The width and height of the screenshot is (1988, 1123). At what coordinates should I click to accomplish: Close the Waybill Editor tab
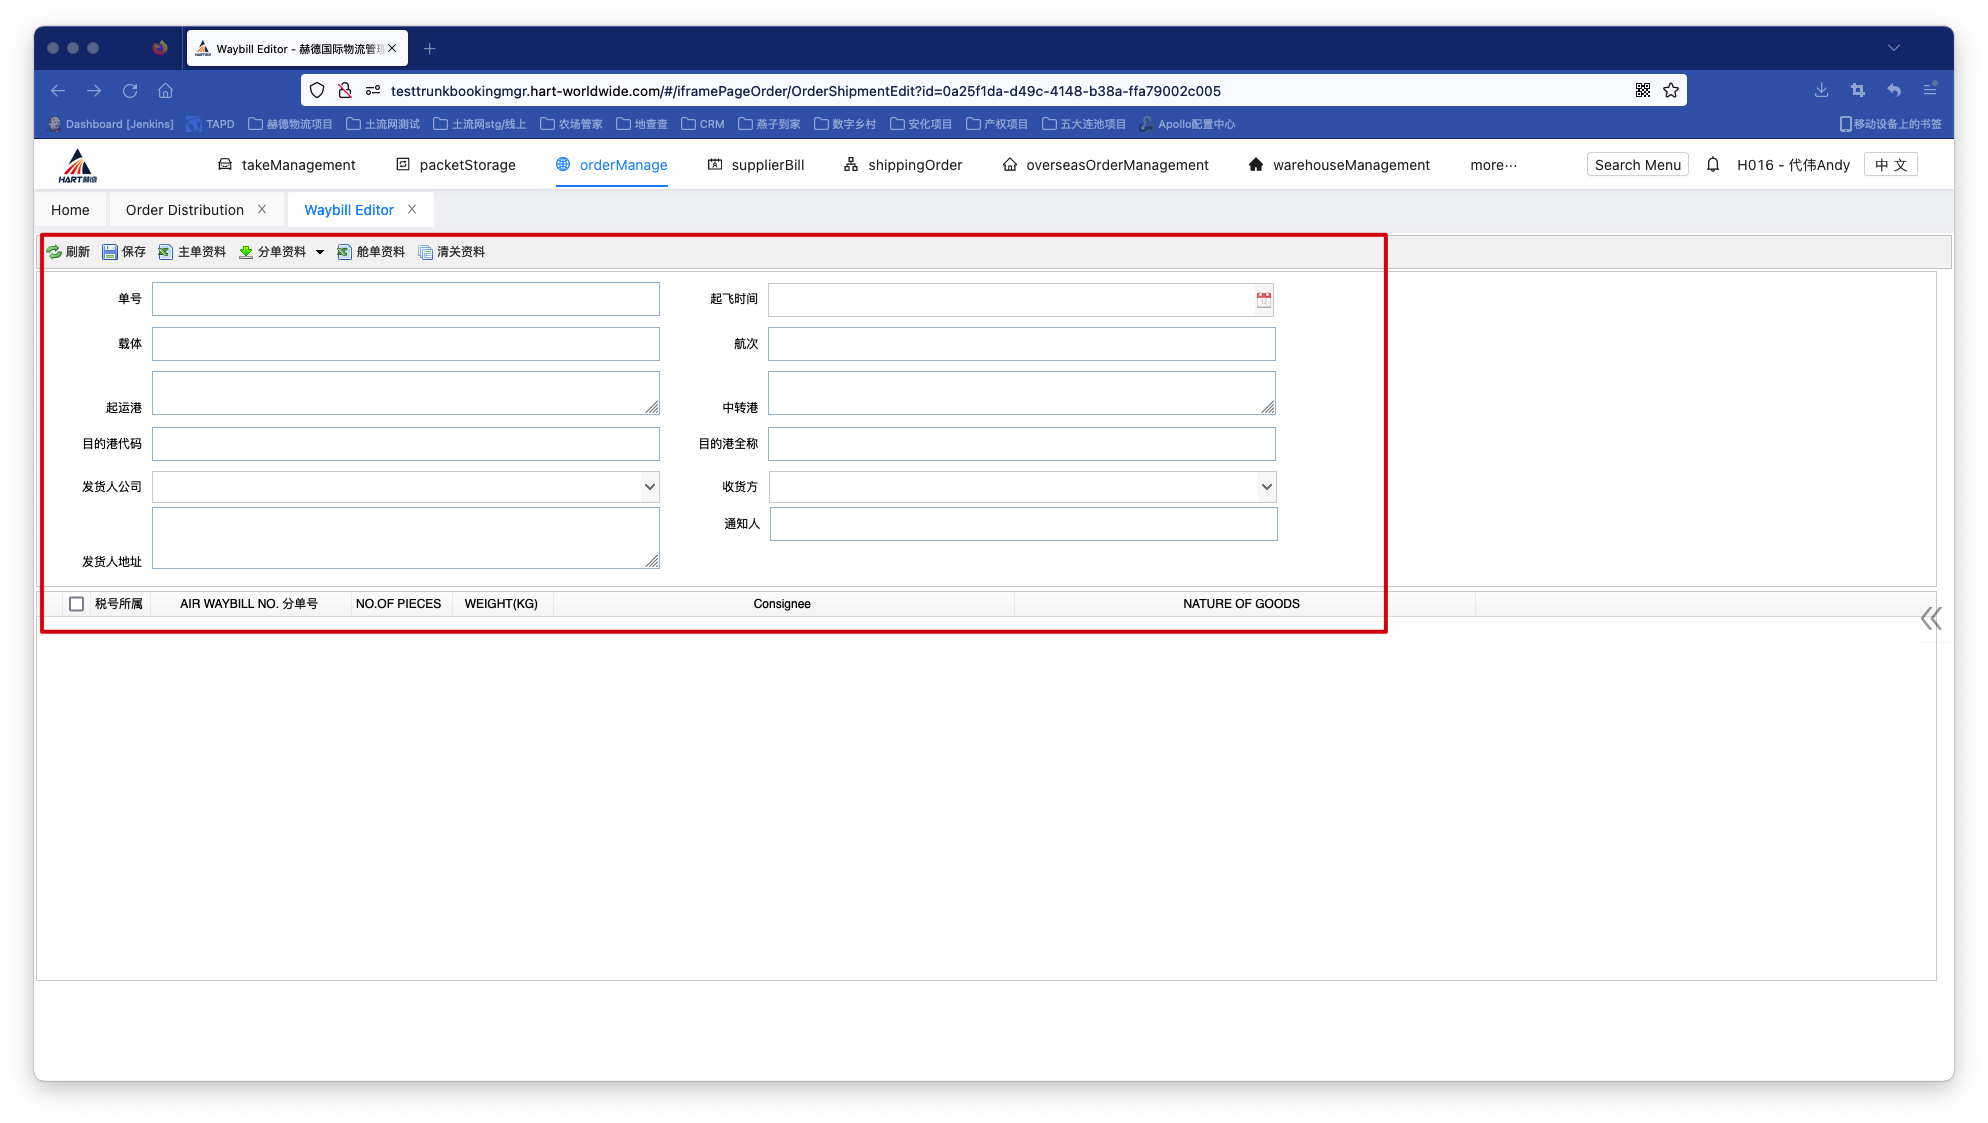coord(412,210)
